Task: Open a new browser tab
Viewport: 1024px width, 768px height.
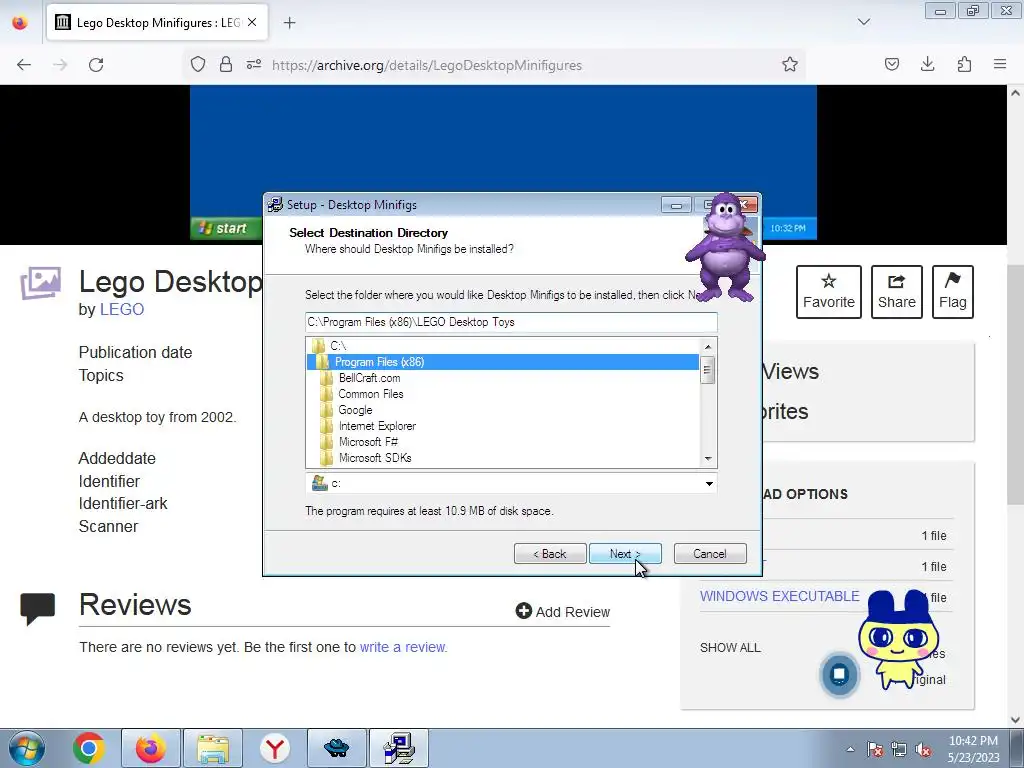Action: pyautogui.click(x=289, y=23)
